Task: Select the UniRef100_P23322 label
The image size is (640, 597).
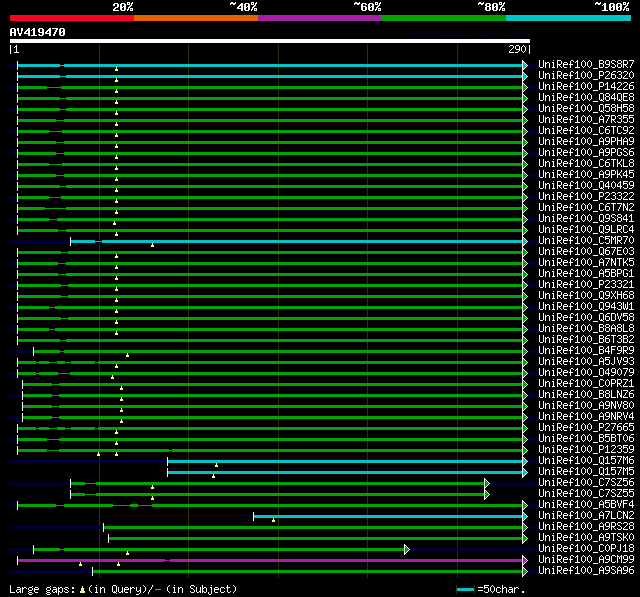Action: (586, 197)
